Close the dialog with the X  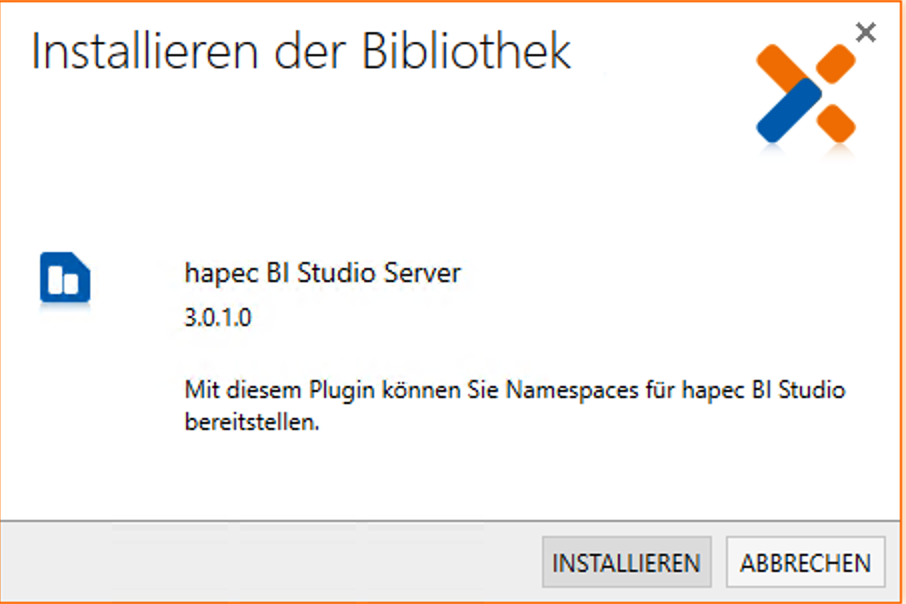click(866, 33)
